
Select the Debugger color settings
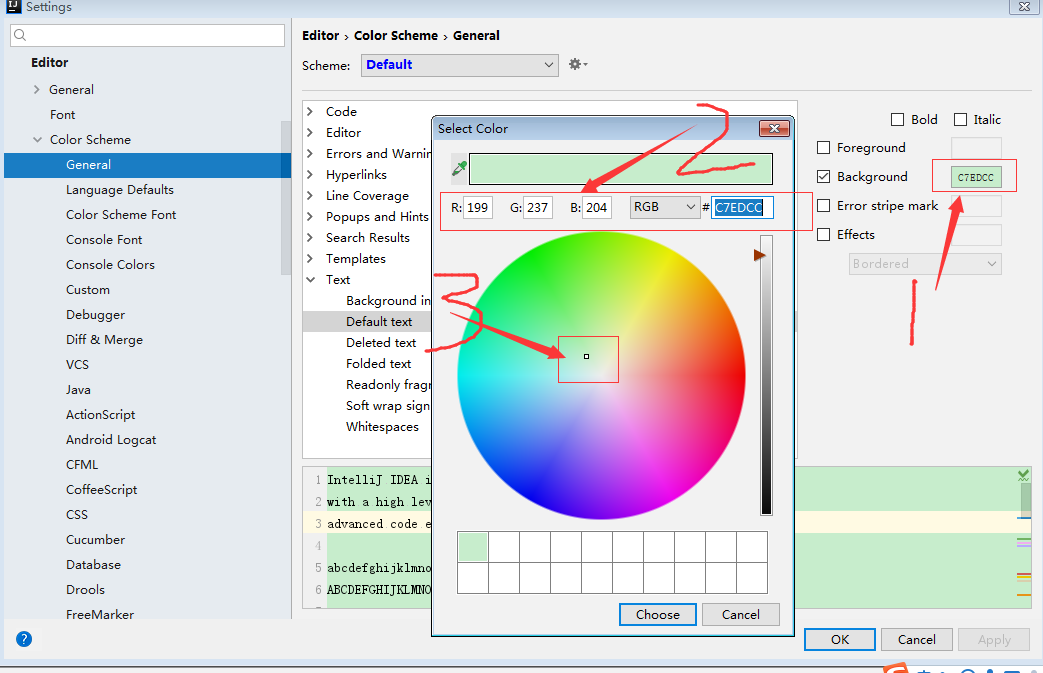tap(95, 315)
